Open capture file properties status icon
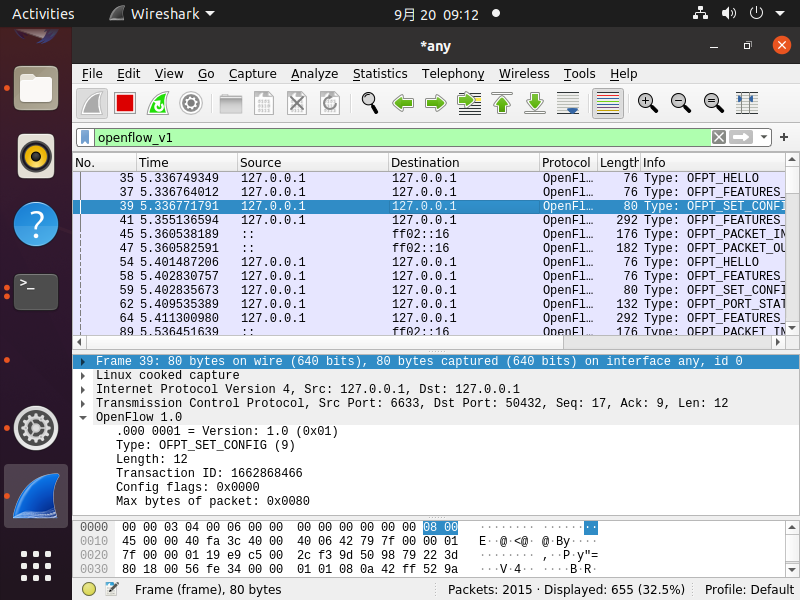The height and width of the screenshot is (600, 800). [x=112, y=589]
